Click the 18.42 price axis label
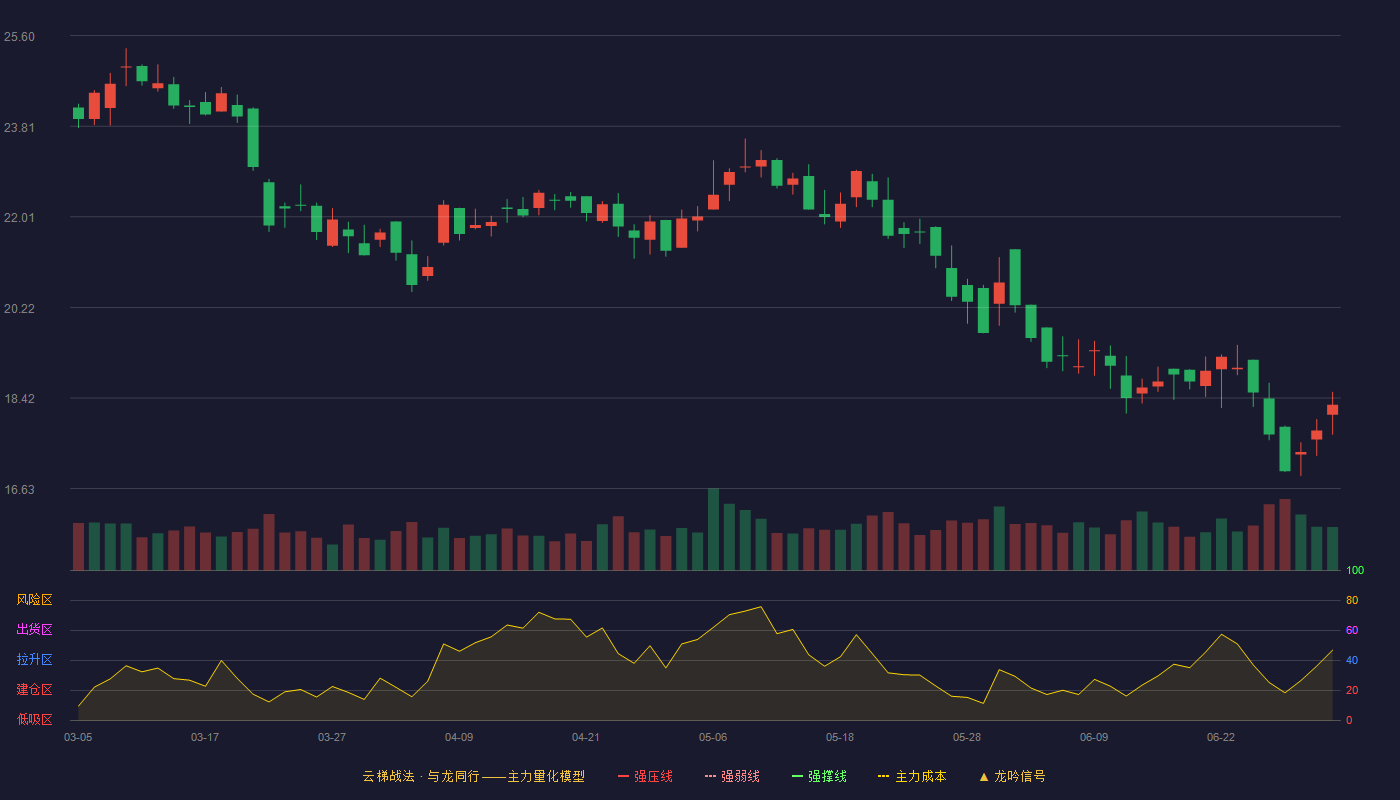1400x800 pixels. pos(19,399)
